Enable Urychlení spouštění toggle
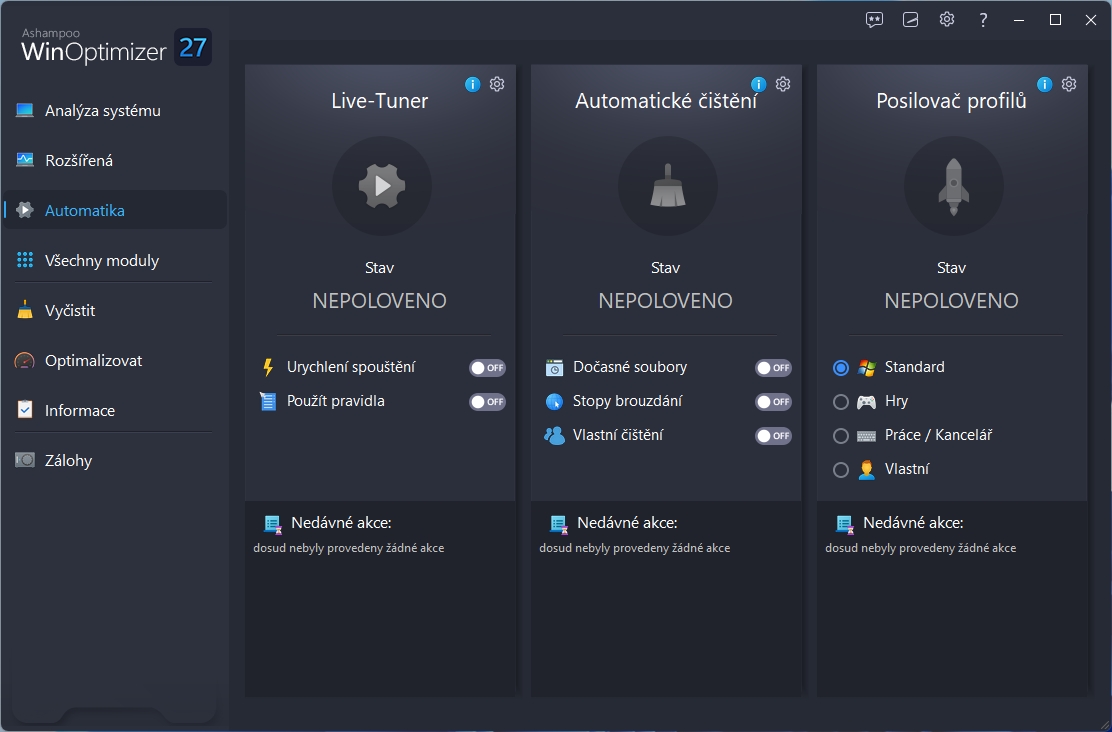This screenshot has width=1112, height=732. pyautogui.click(x=487, y=368)
